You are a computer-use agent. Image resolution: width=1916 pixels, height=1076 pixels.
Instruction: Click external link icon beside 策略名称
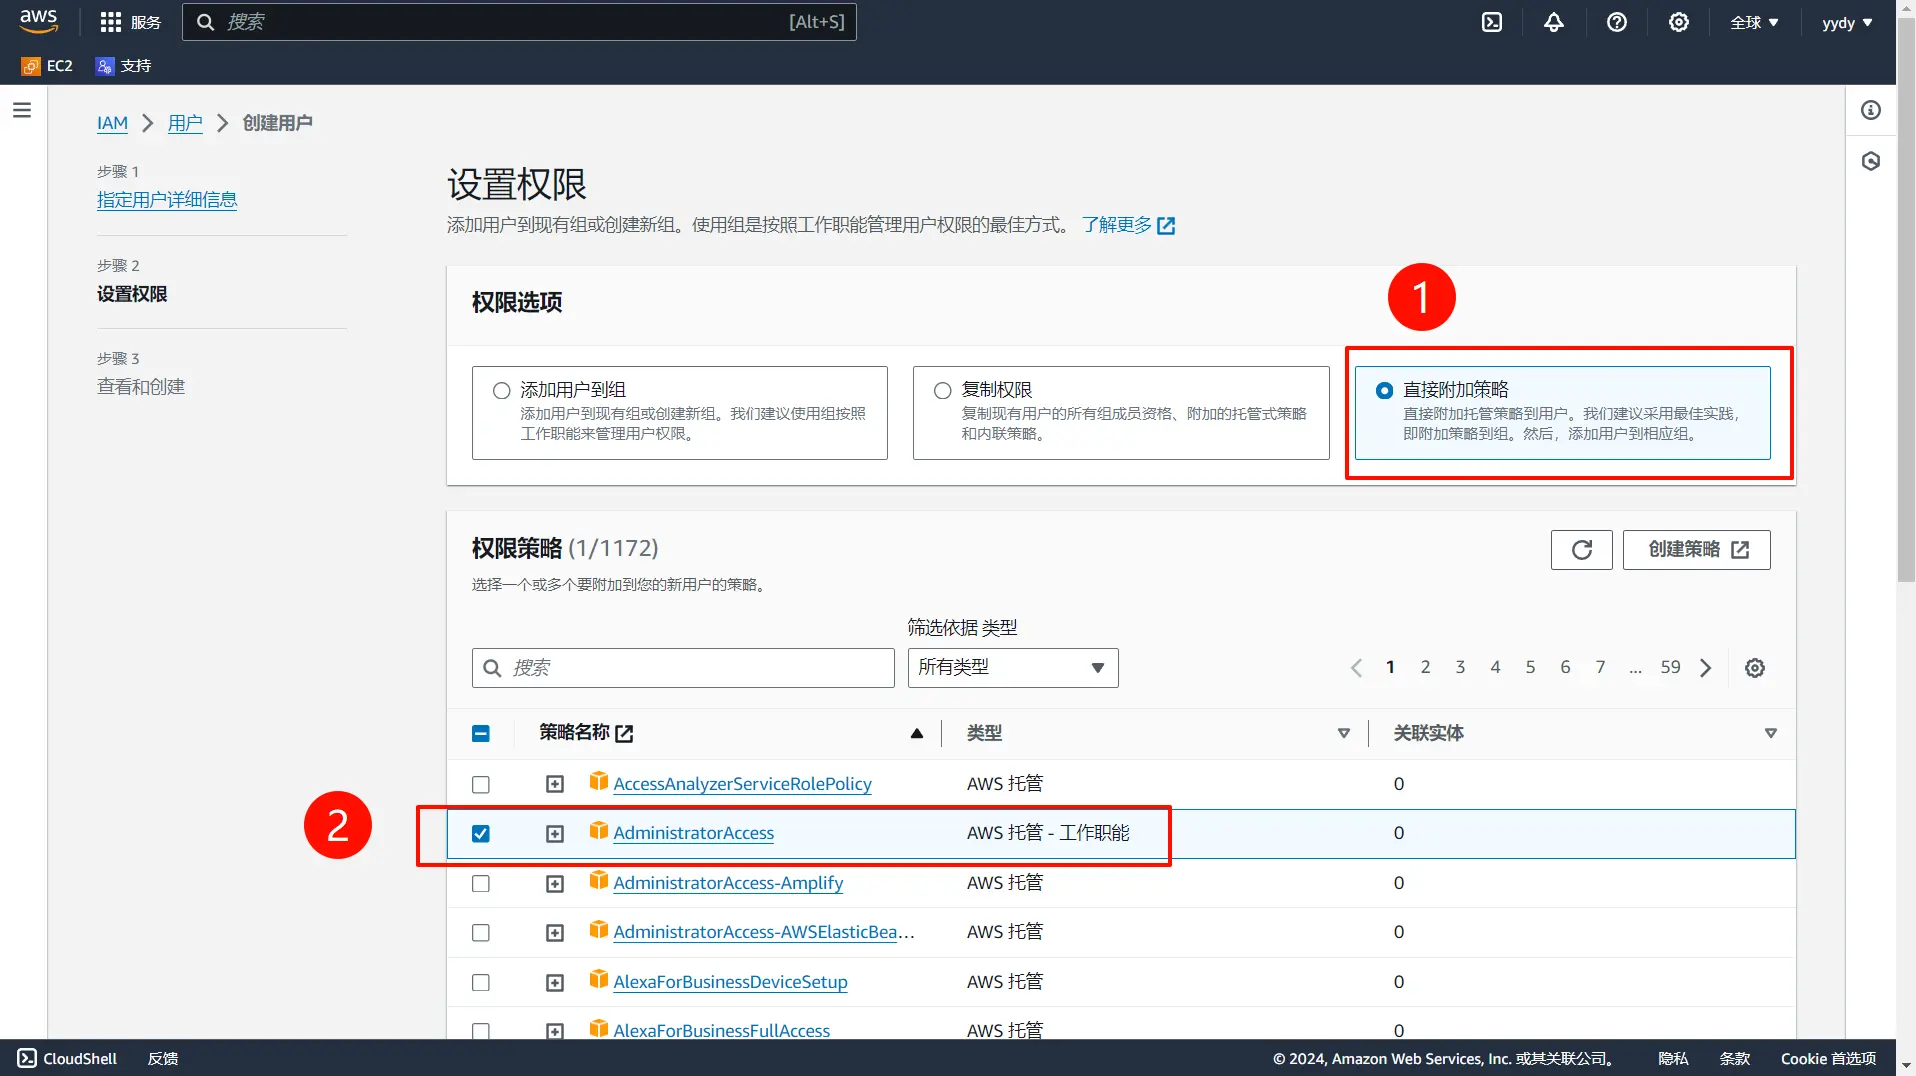tap(624, 734)
